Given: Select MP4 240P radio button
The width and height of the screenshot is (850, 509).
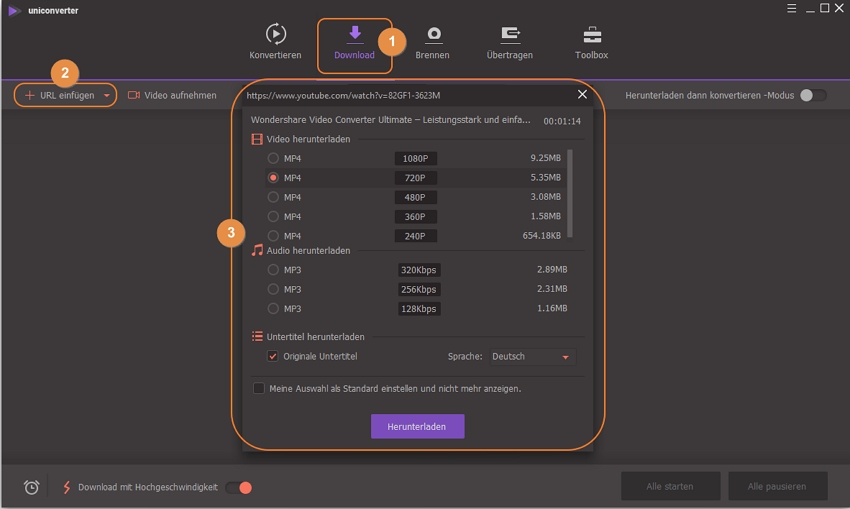Looking at the screenshot, I should (x=273, y=236).
